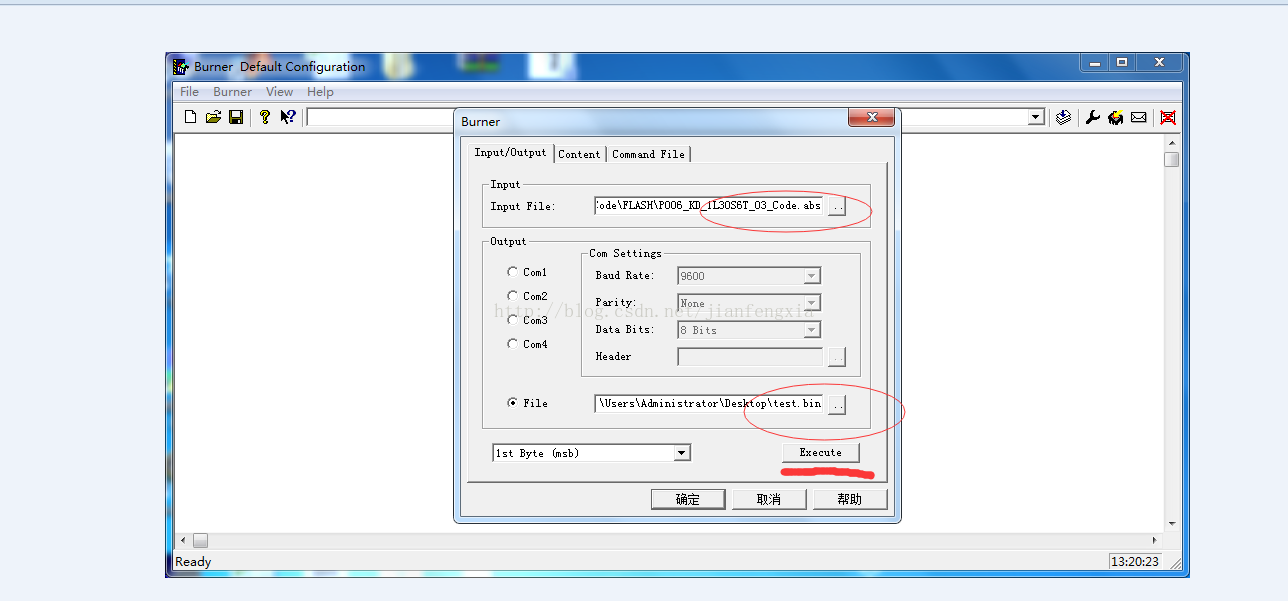Click the wrench settings toolbar icon
The height and width of the screenshot is (601, 1288).
click(x=1092, y=117)
